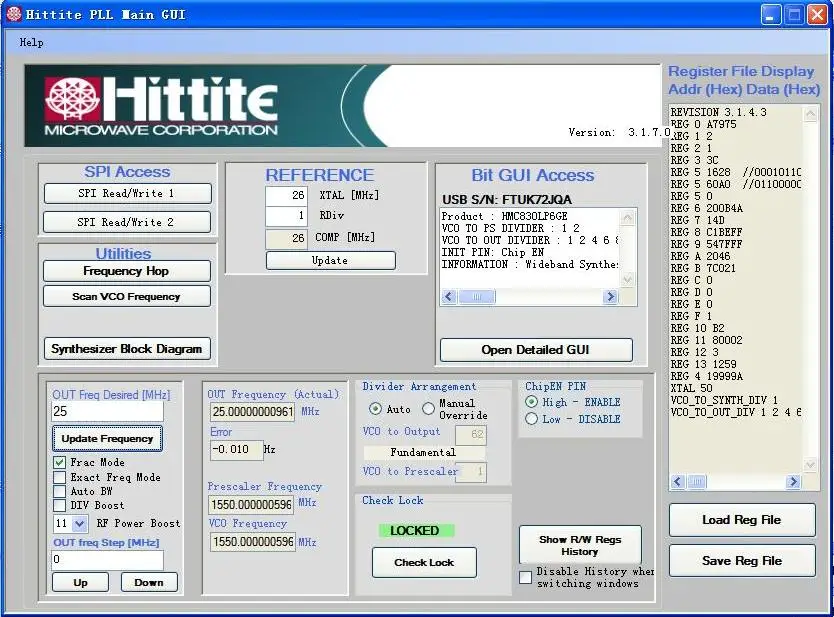
Task: Click the REFERENCE Update button
Action: (330, 260)
